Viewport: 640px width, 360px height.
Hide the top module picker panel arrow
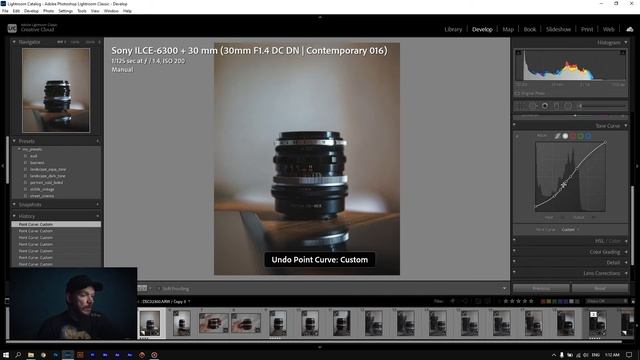[x=320, y=17]
